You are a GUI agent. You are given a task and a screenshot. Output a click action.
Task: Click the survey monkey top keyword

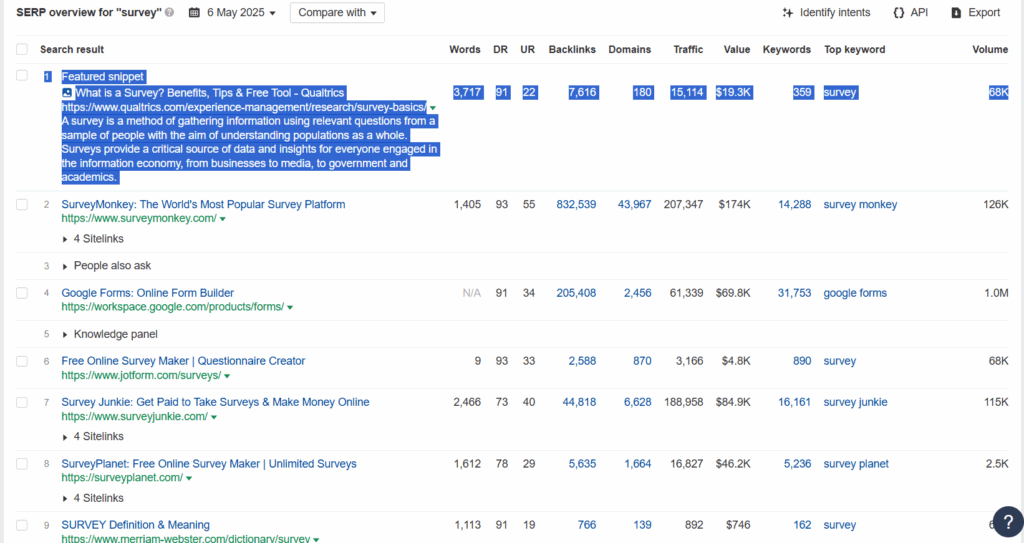(x=860, y=205)
